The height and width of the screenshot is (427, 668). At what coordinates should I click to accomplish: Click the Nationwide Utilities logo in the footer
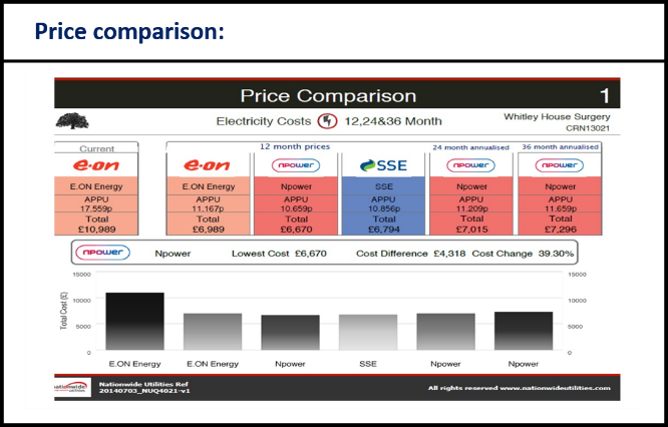72,387
